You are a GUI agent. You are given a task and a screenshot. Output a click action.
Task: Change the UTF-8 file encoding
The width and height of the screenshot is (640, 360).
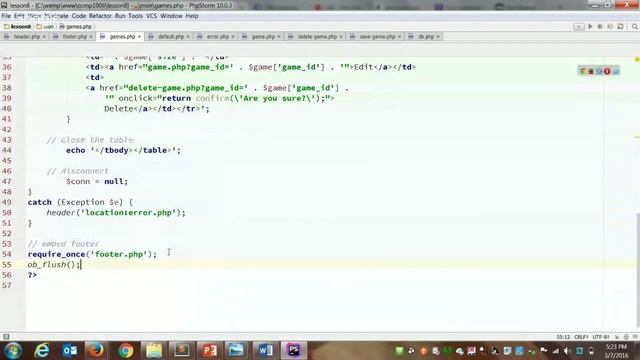601,337
